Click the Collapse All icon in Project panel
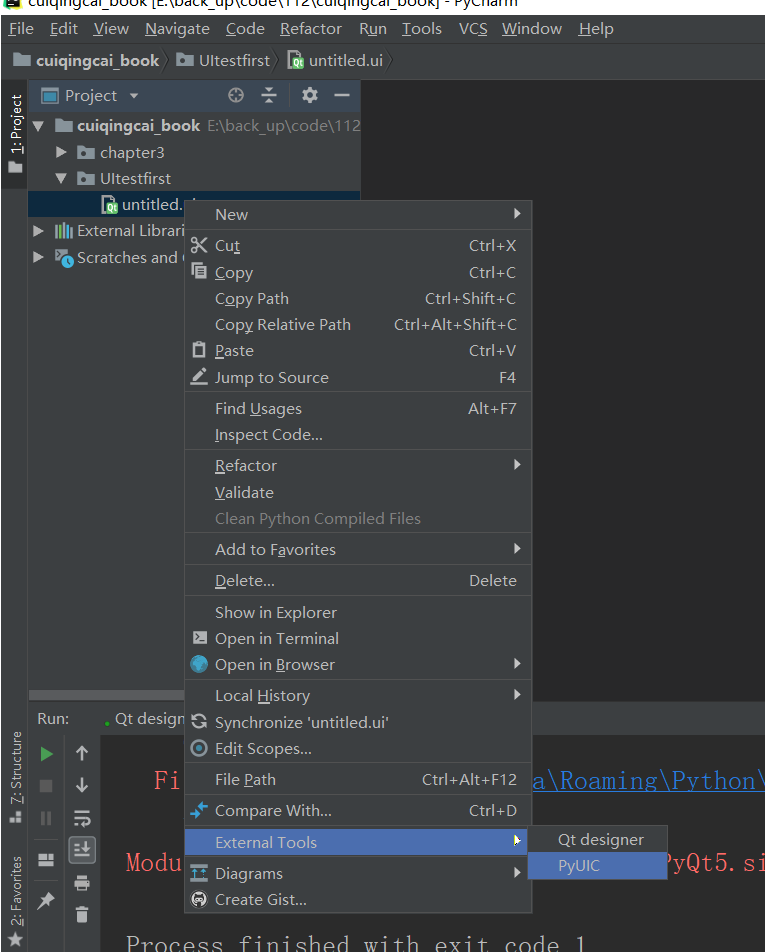 coord(269,95)
